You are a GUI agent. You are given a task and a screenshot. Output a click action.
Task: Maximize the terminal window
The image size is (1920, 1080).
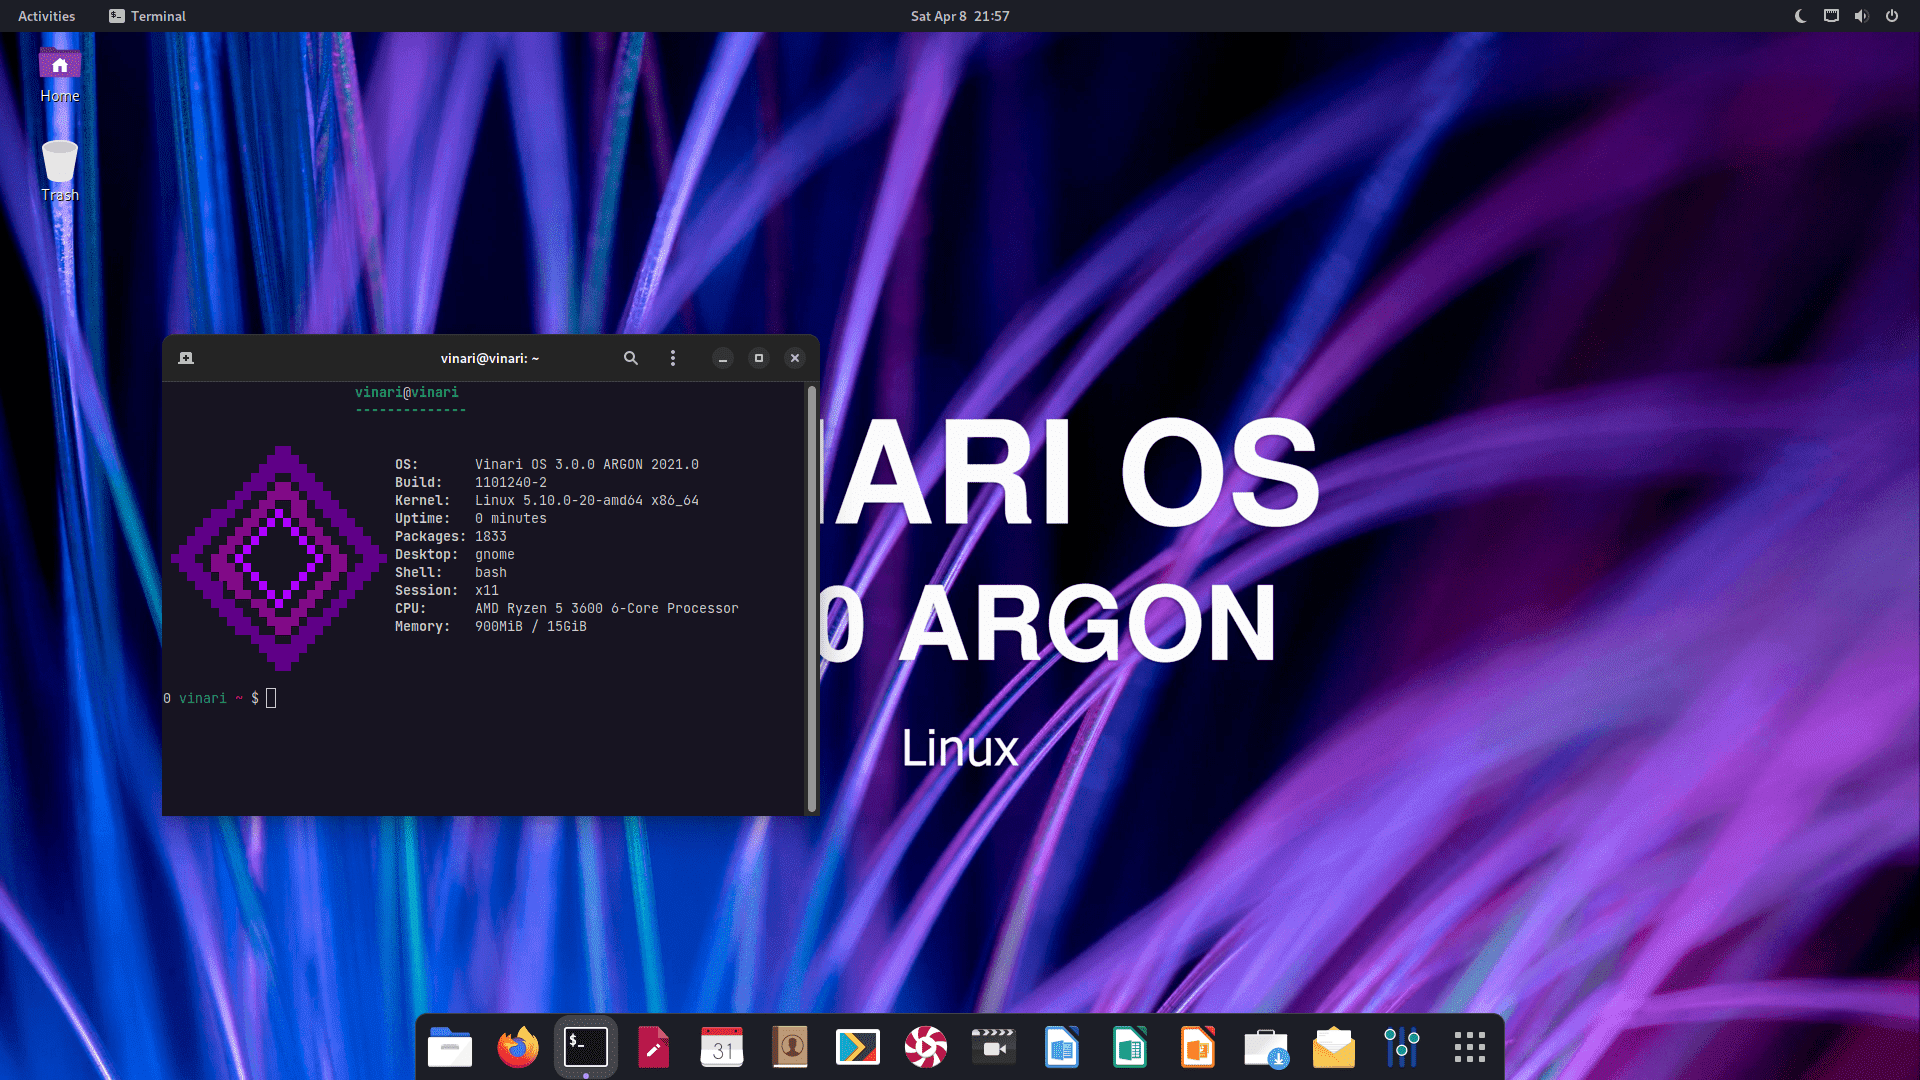[x=759, y=358]
